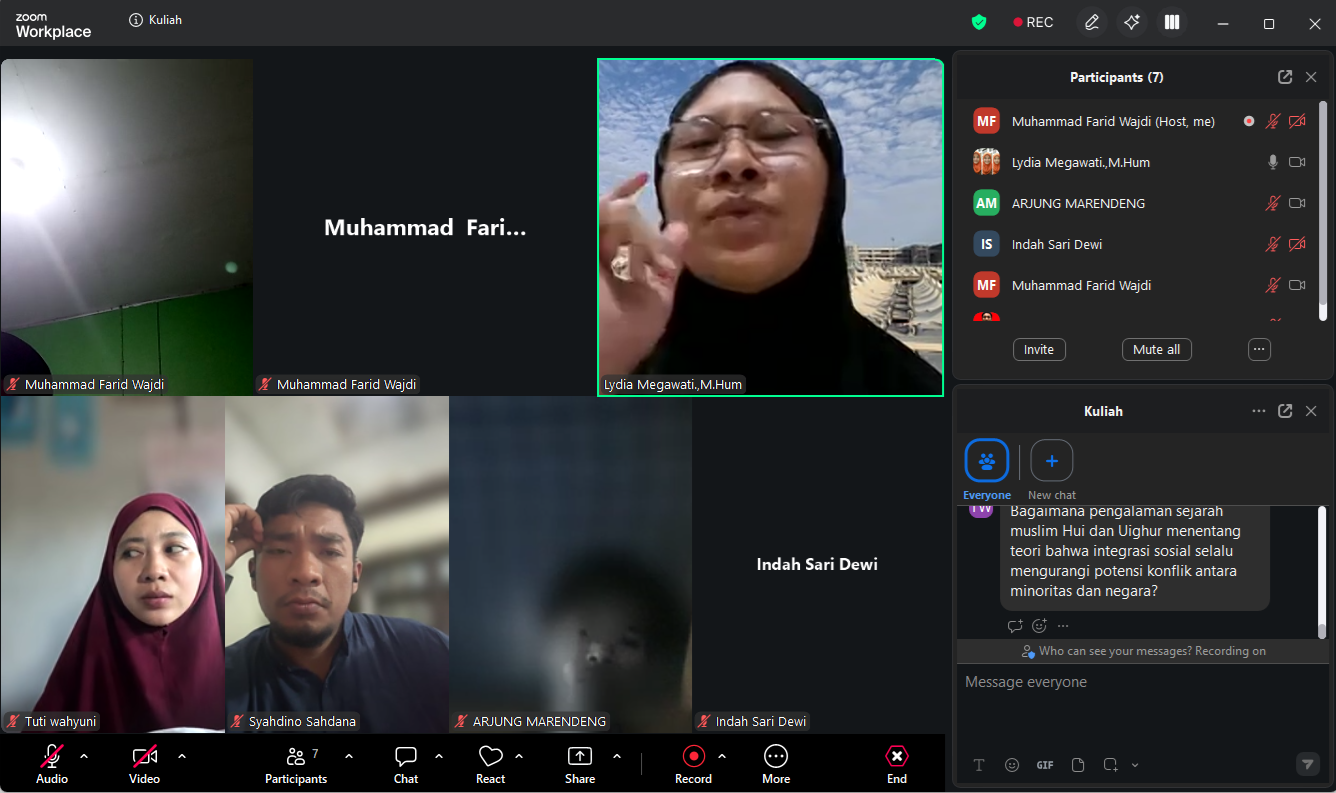Expand the small arrow beside composer screenshot icon
Image resolution: width=1336 pixels, height=793 pixels.
[1135, 765]
